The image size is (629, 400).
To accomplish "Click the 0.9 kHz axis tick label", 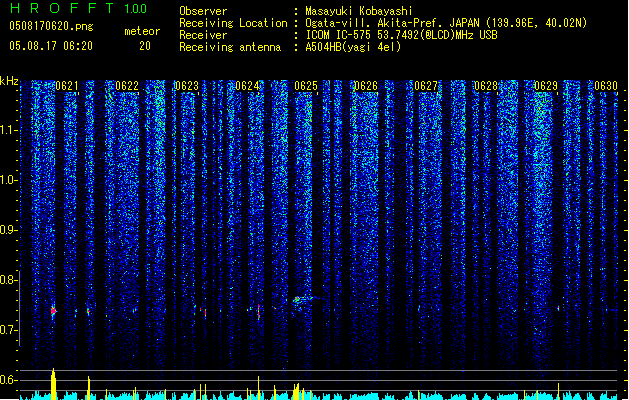I will (x=9, y=230).
